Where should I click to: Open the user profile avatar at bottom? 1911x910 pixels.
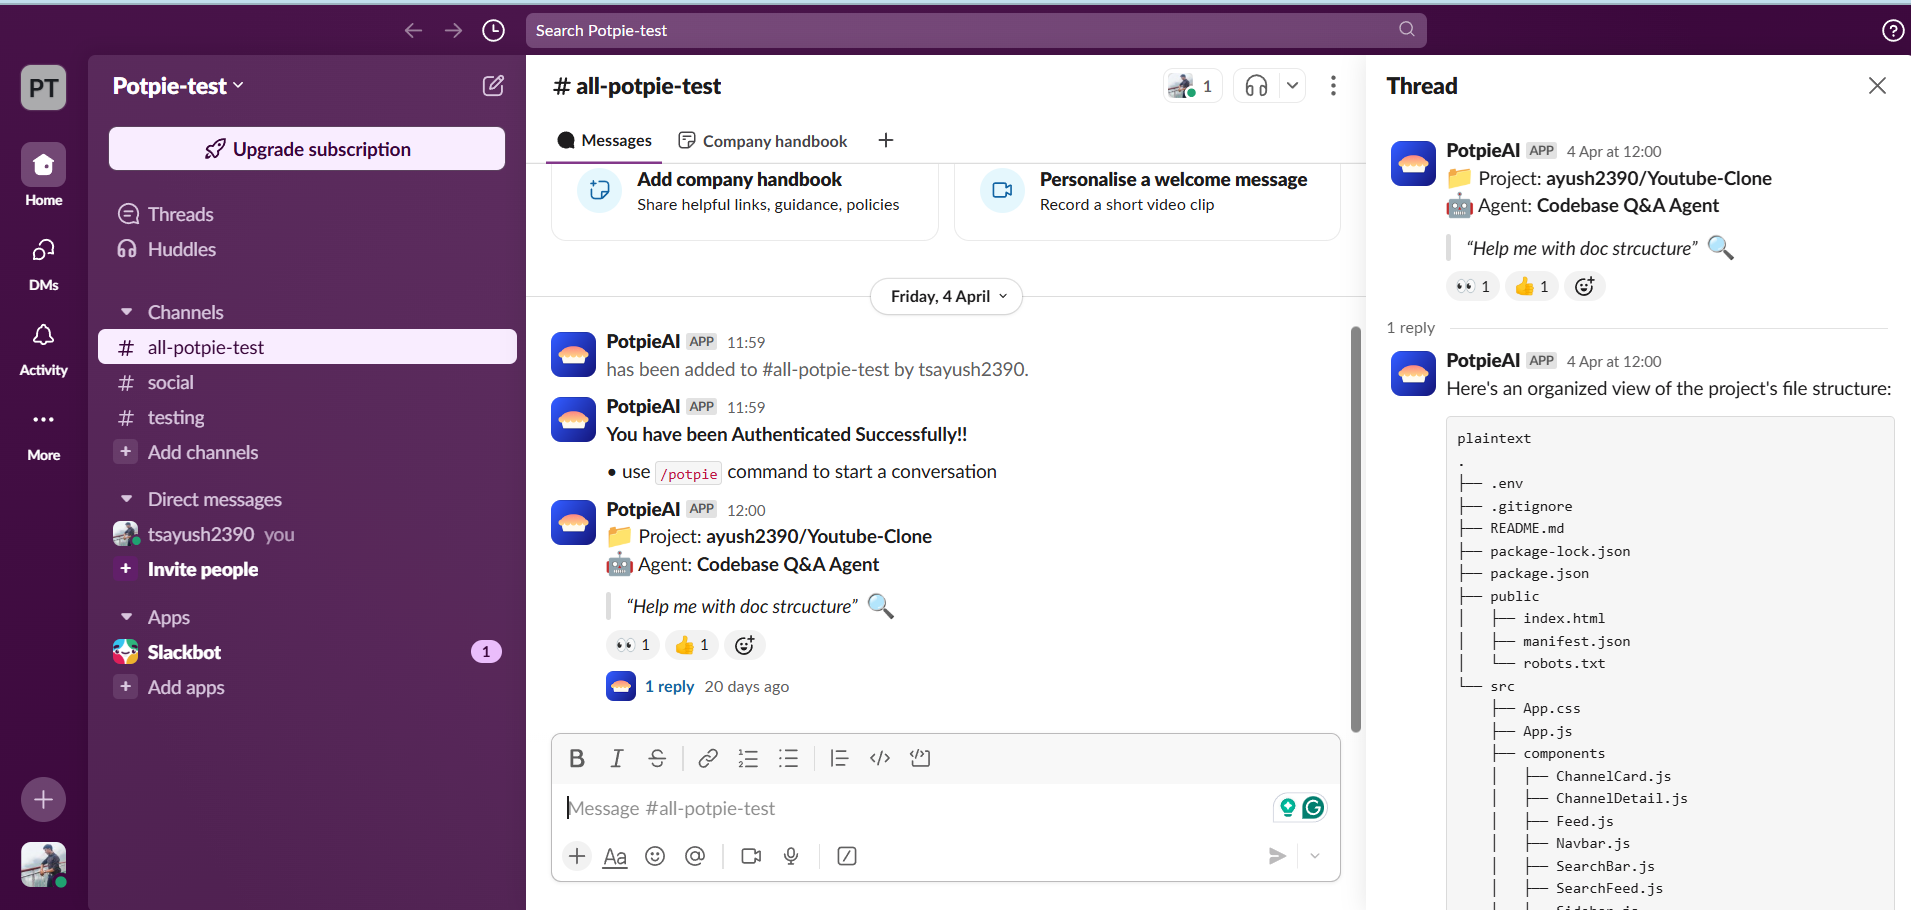click(44, 864)
